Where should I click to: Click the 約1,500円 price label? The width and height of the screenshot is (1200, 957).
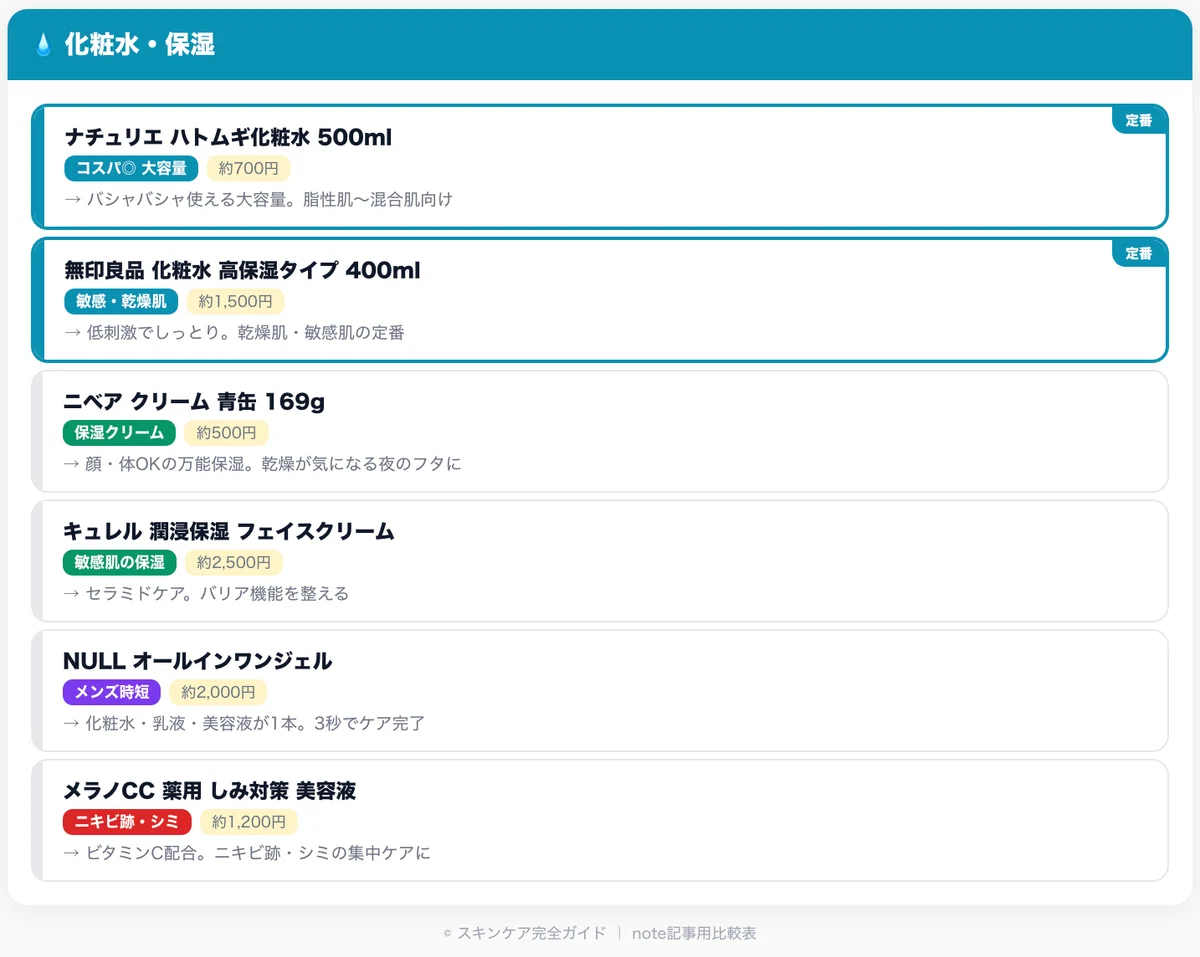coord(236,301)
